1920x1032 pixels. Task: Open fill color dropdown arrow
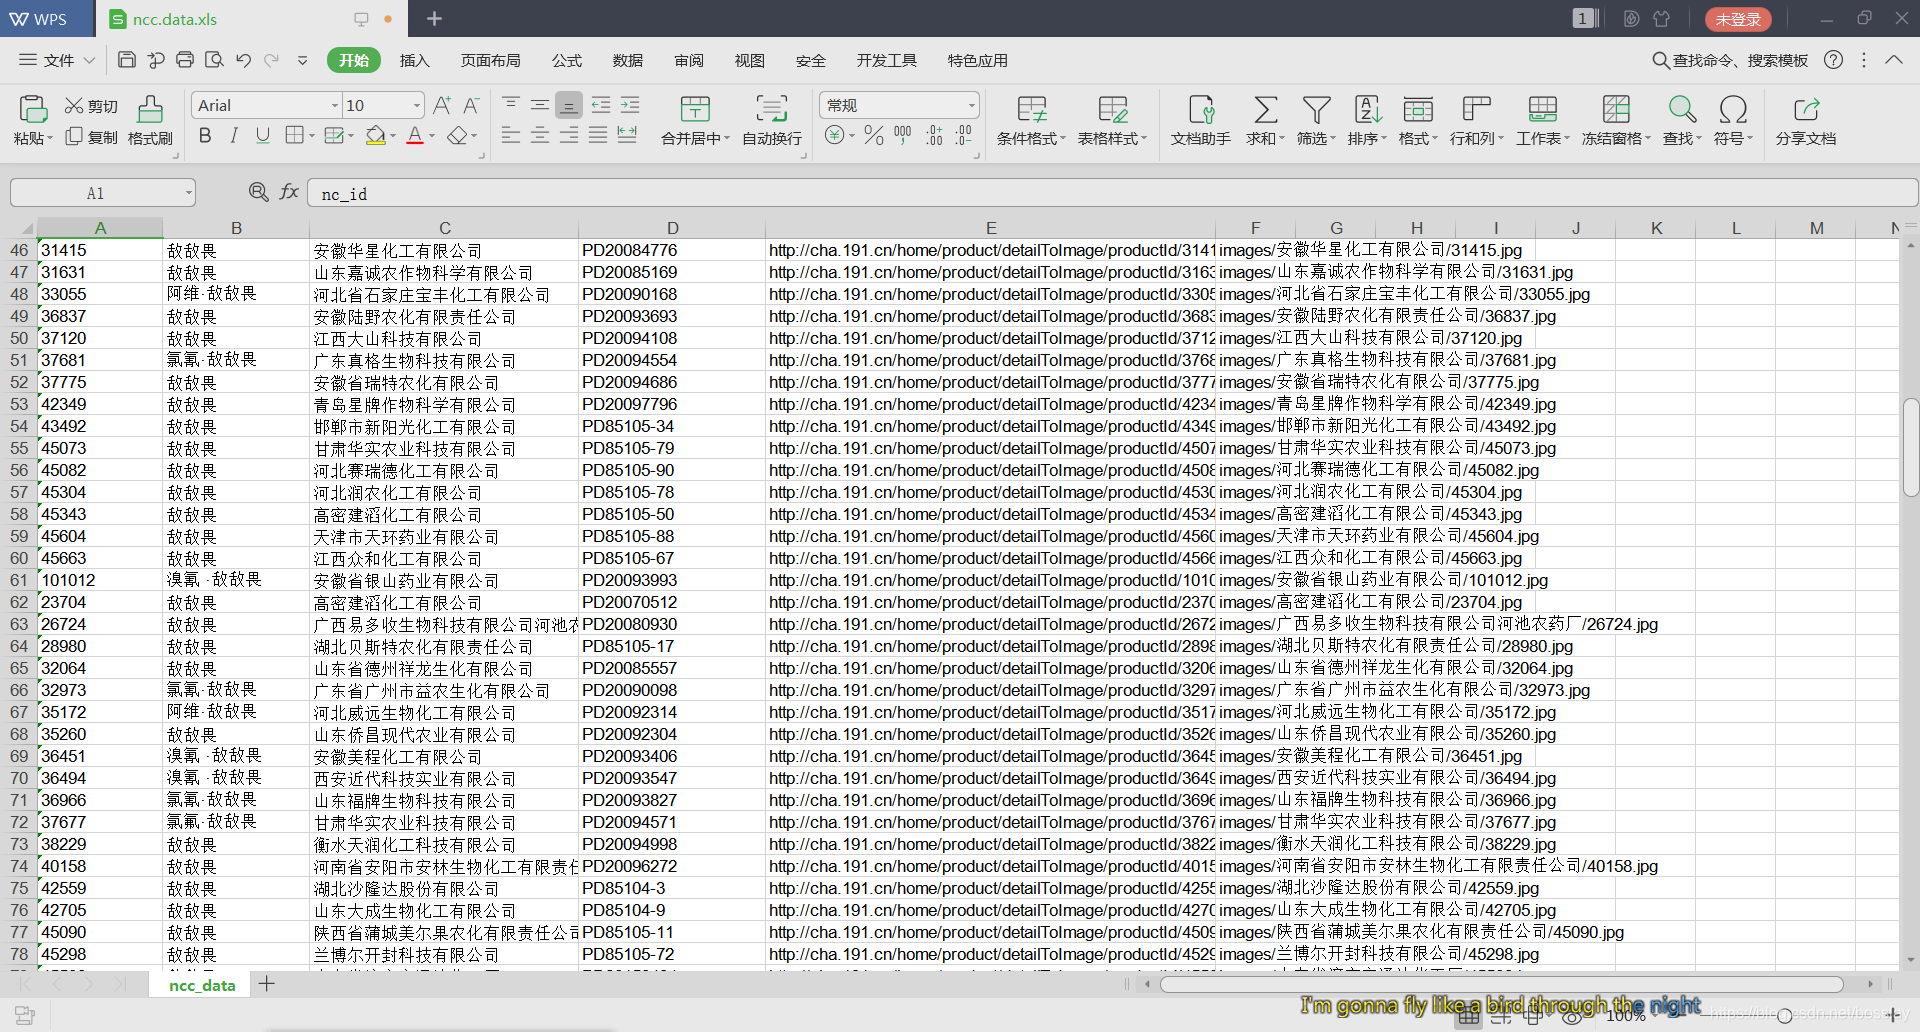tap(393, 136)
